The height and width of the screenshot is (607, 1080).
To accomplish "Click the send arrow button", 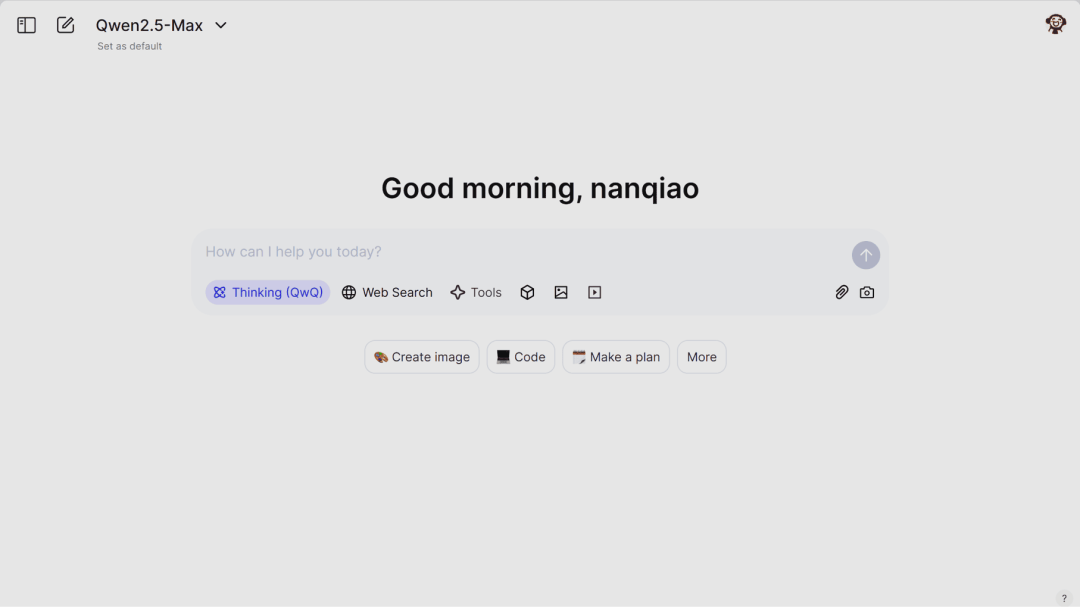I will pos(866,255).
